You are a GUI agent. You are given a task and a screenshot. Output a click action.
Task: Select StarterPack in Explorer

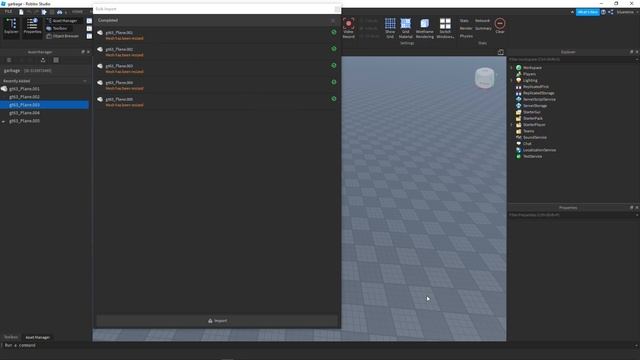tap(533, 118)
